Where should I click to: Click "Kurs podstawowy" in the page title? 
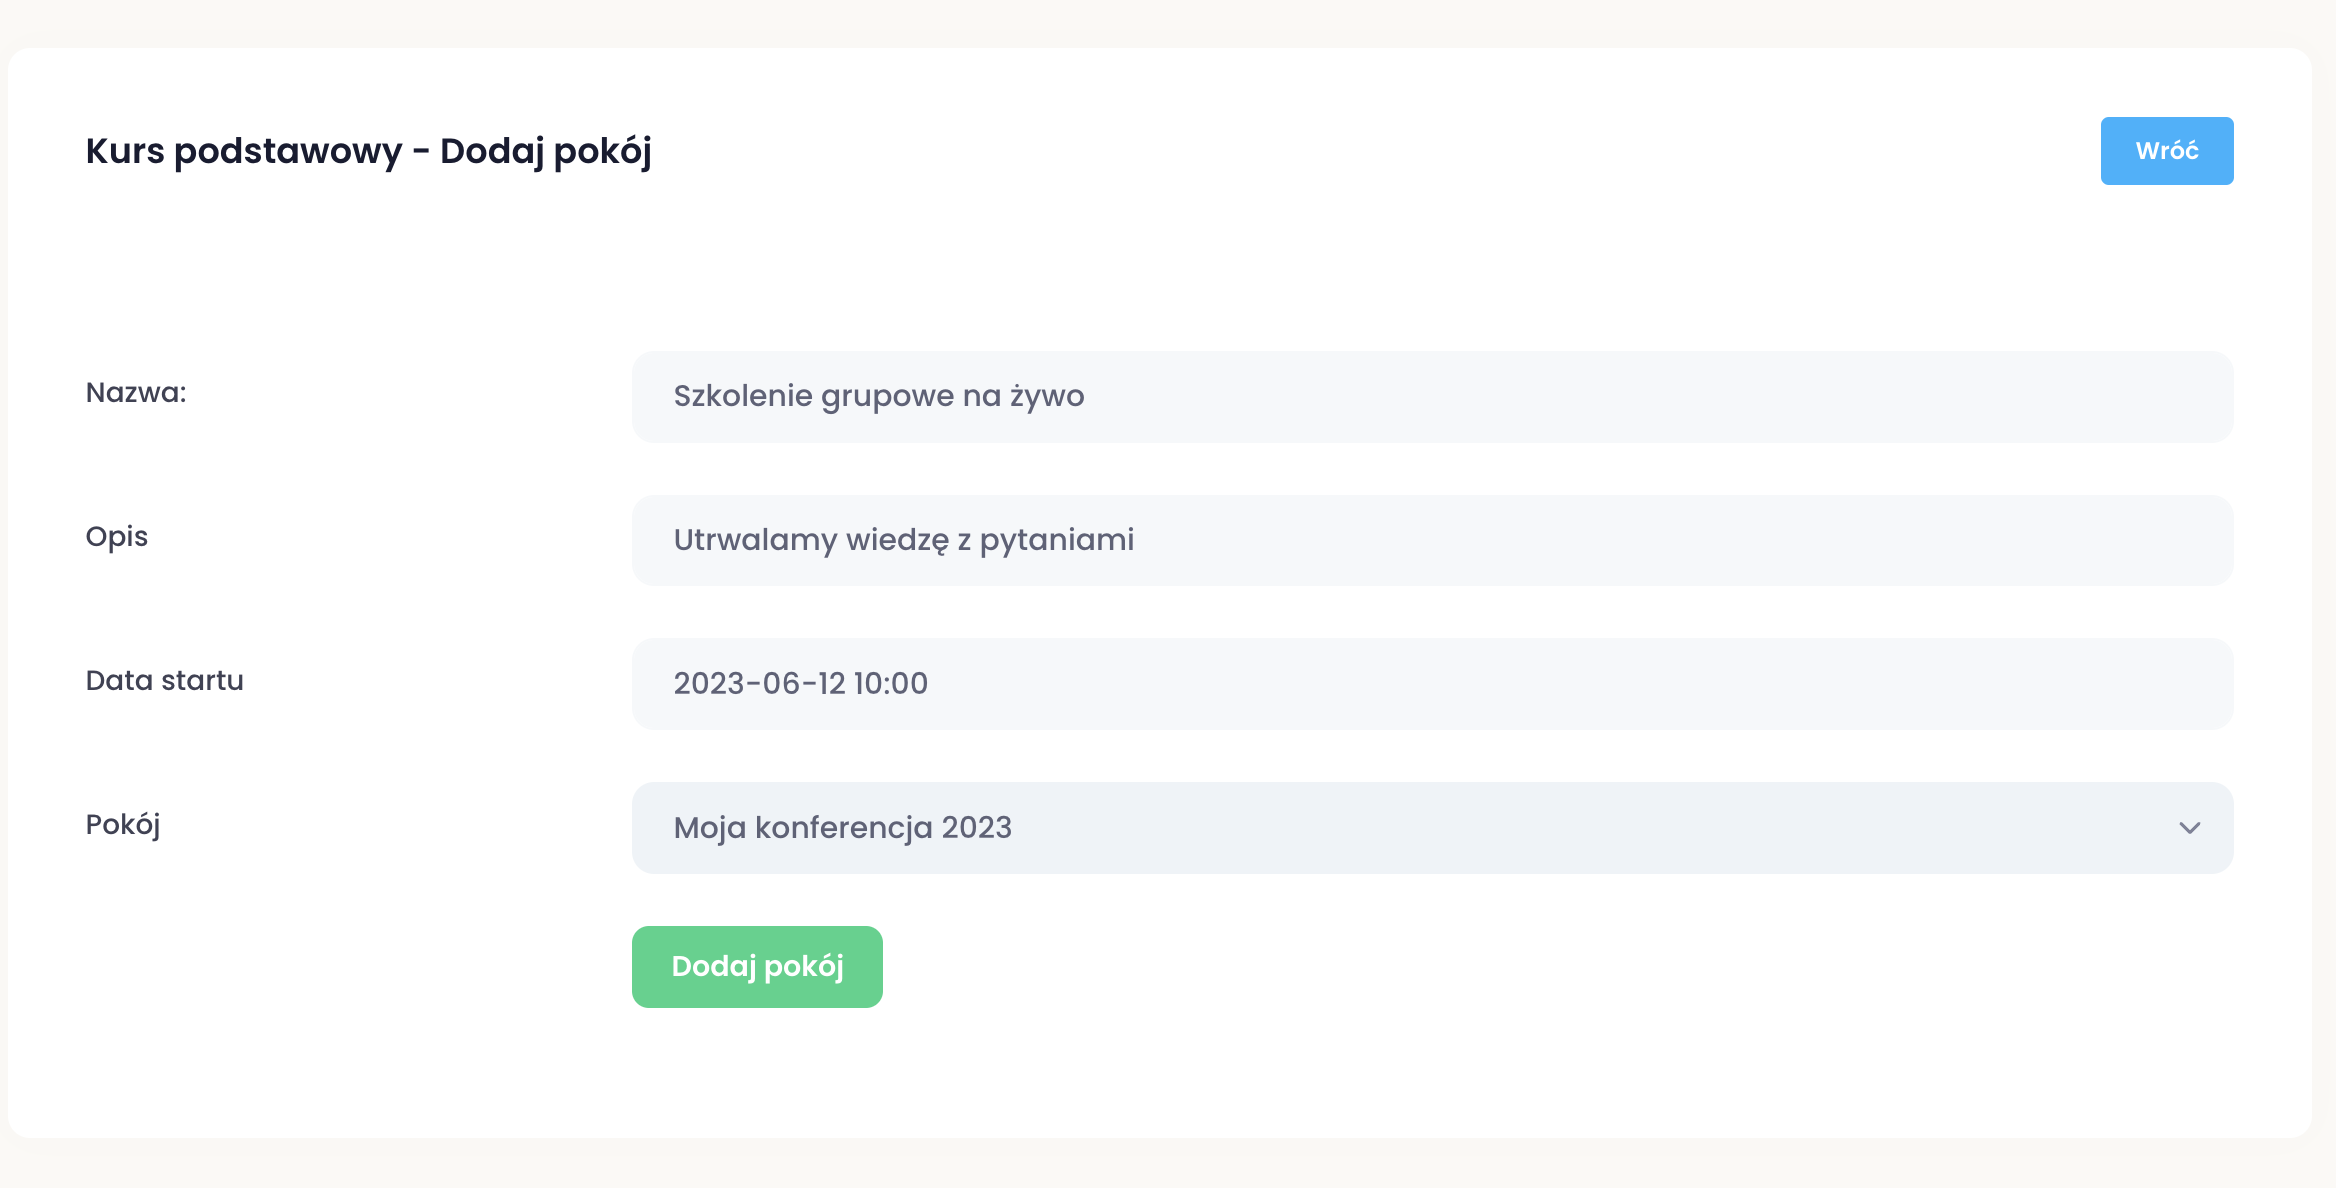point(243,151)
